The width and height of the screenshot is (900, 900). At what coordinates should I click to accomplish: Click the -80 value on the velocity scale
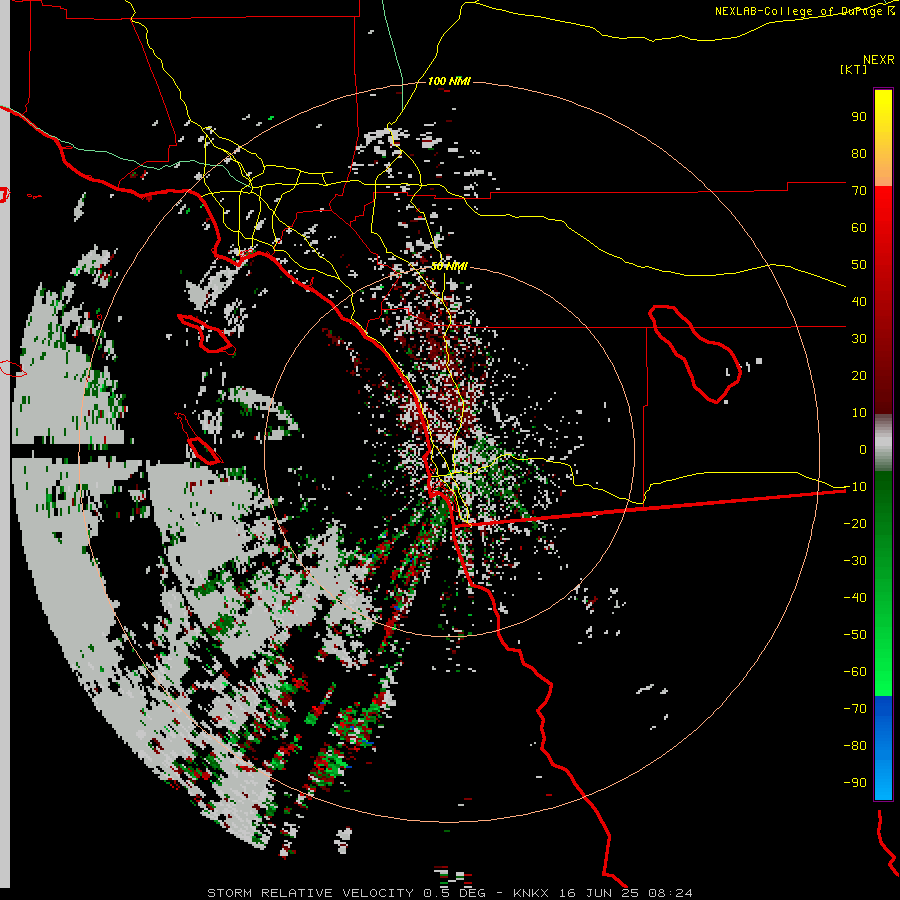[x=855, y=746]
